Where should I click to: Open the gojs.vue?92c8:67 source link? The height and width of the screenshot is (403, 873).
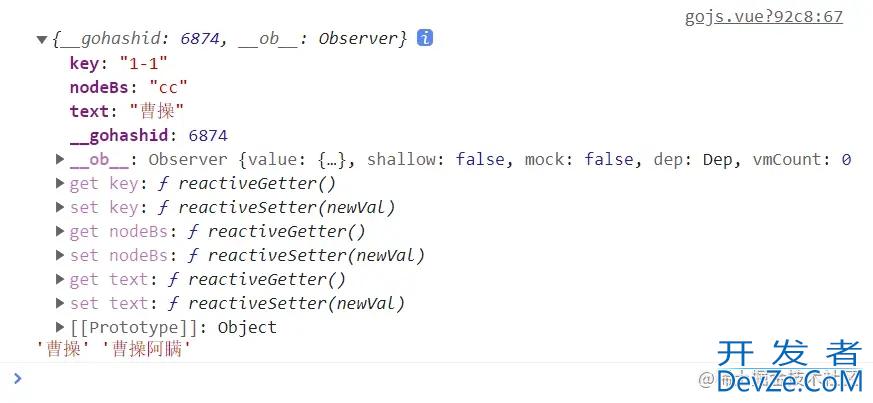763,17
